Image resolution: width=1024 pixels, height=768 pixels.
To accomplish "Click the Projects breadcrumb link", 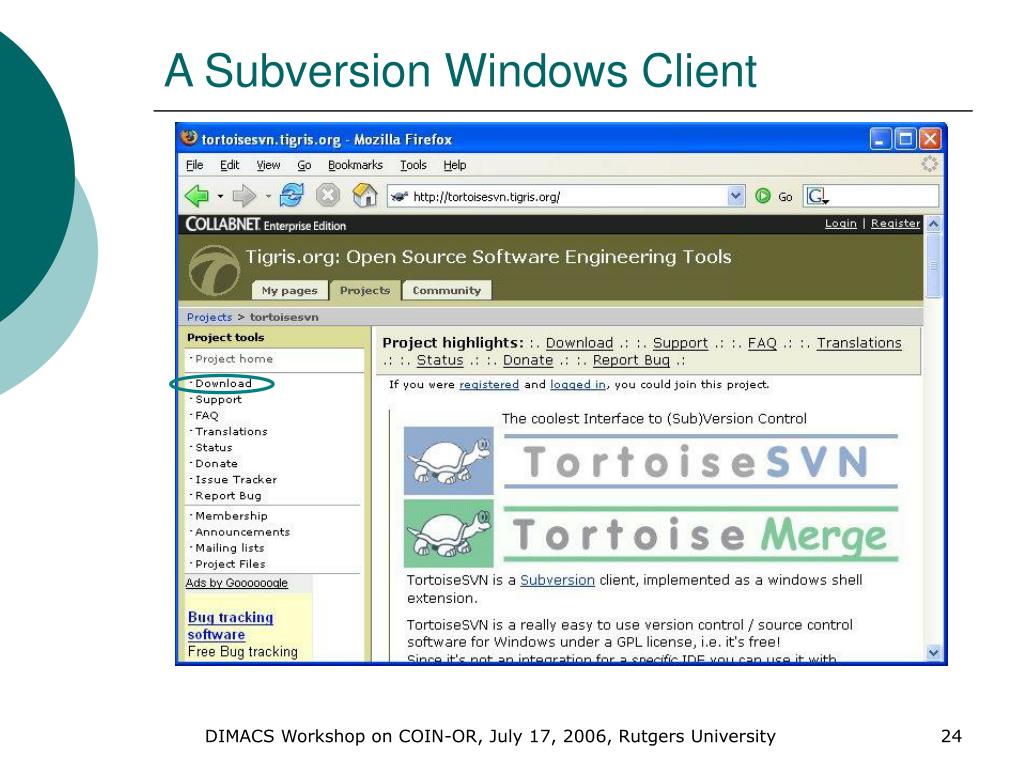I will (x=209, y=317).
